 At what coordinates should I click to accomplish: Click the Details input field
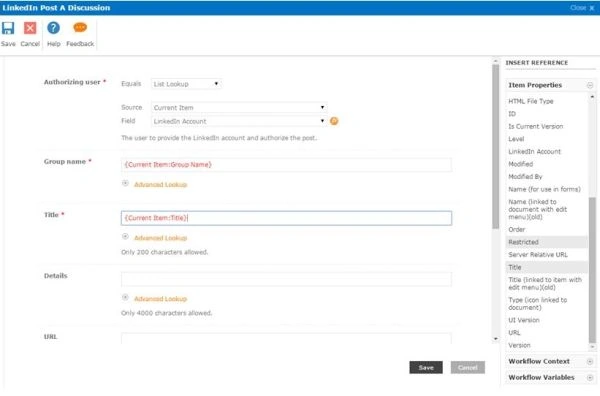[x=286, y=279]
